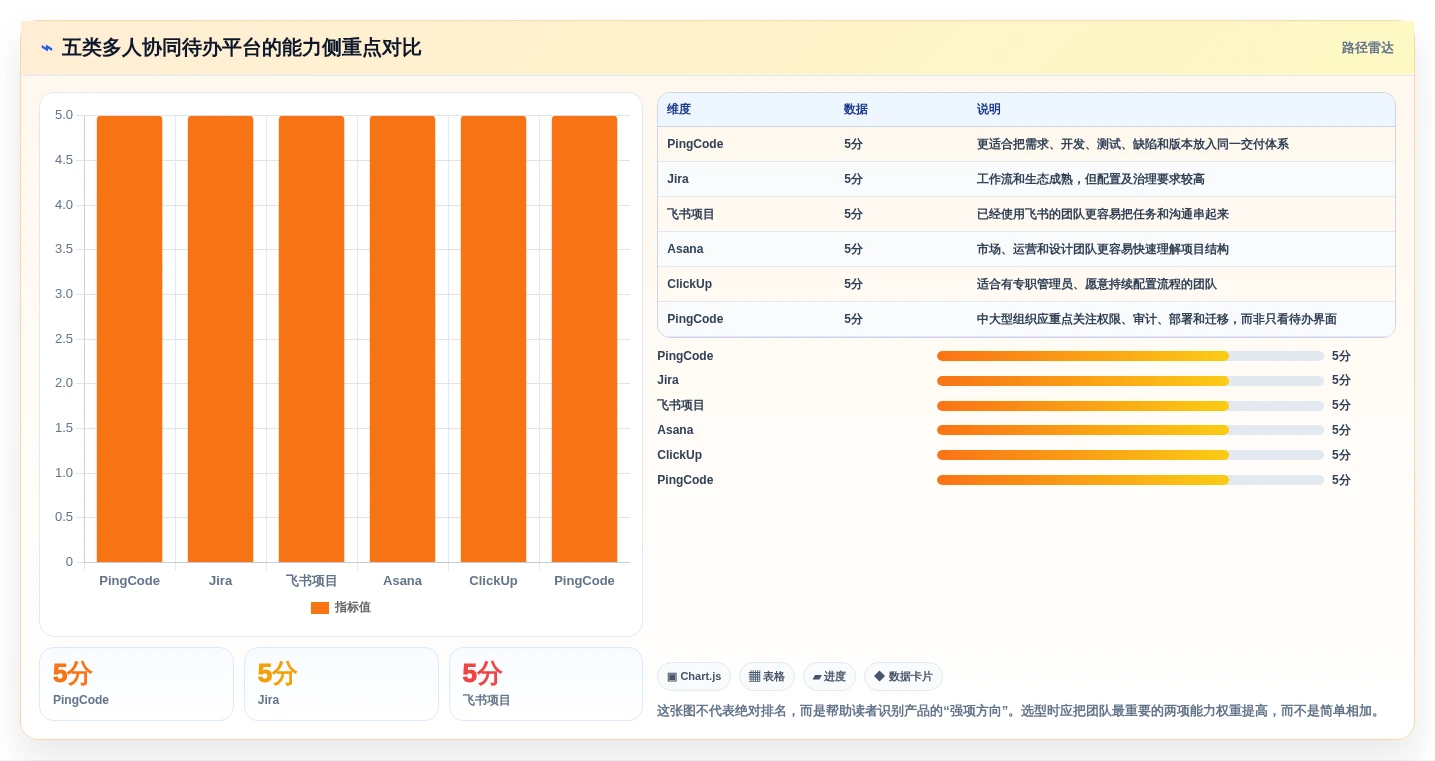Click the footnote beginning 这张图不代表绝对排名

click(1020, 711)
